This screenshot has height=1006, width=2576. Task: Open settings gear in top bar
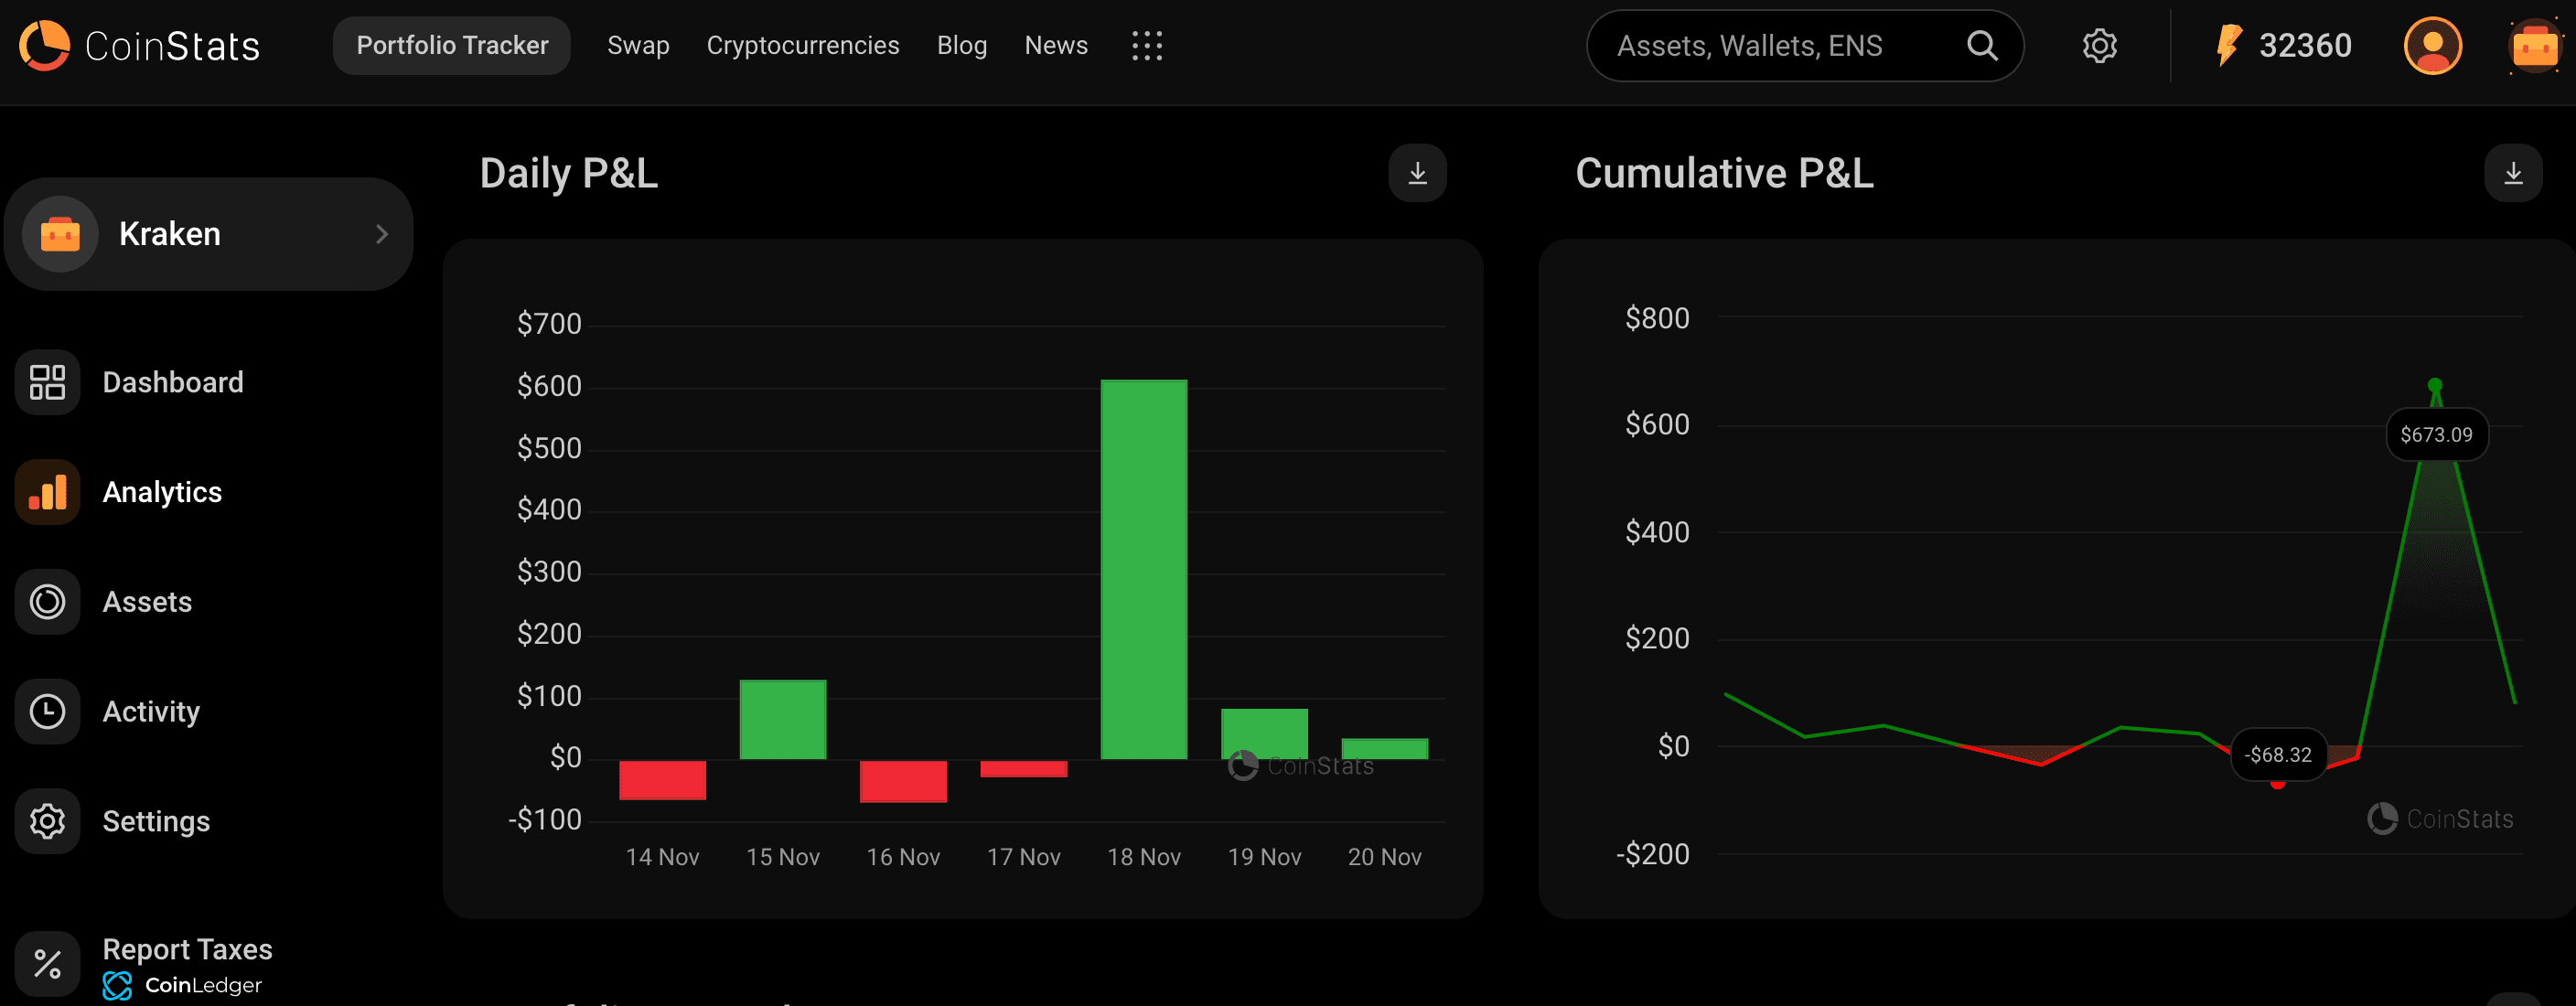(2099, 45)
